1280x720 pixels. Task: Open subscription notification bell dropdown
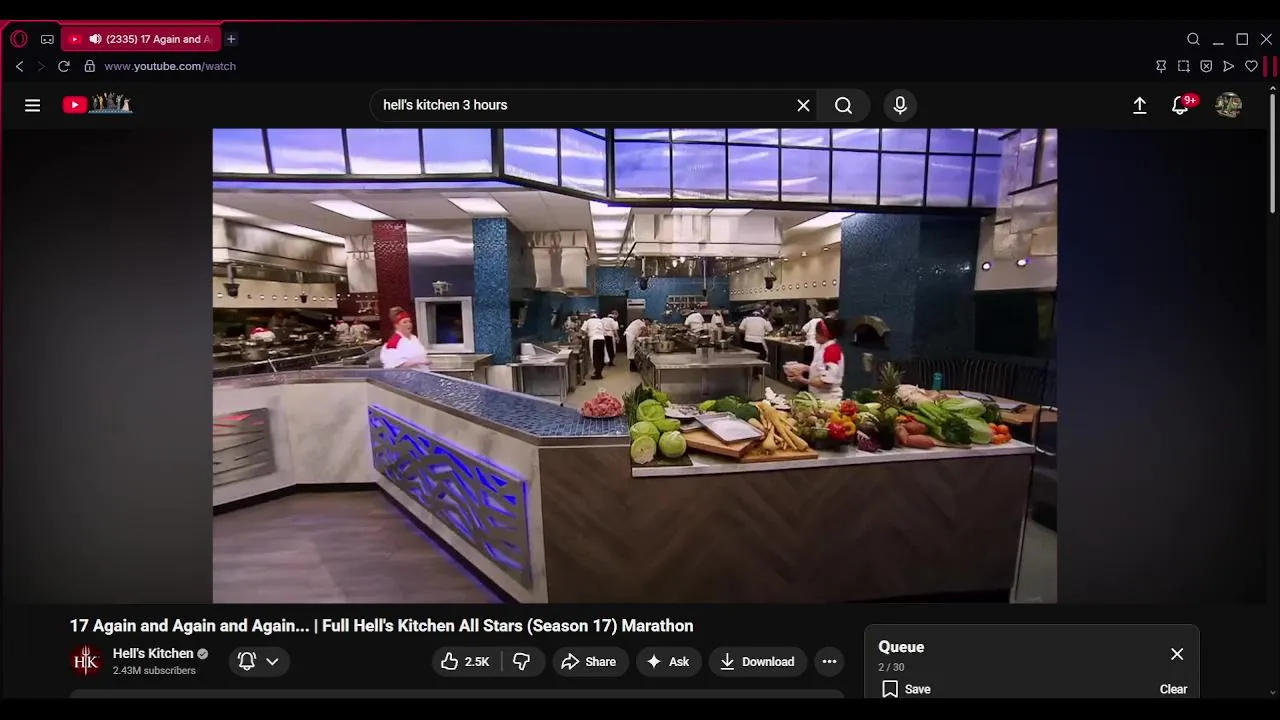point(259,661)
